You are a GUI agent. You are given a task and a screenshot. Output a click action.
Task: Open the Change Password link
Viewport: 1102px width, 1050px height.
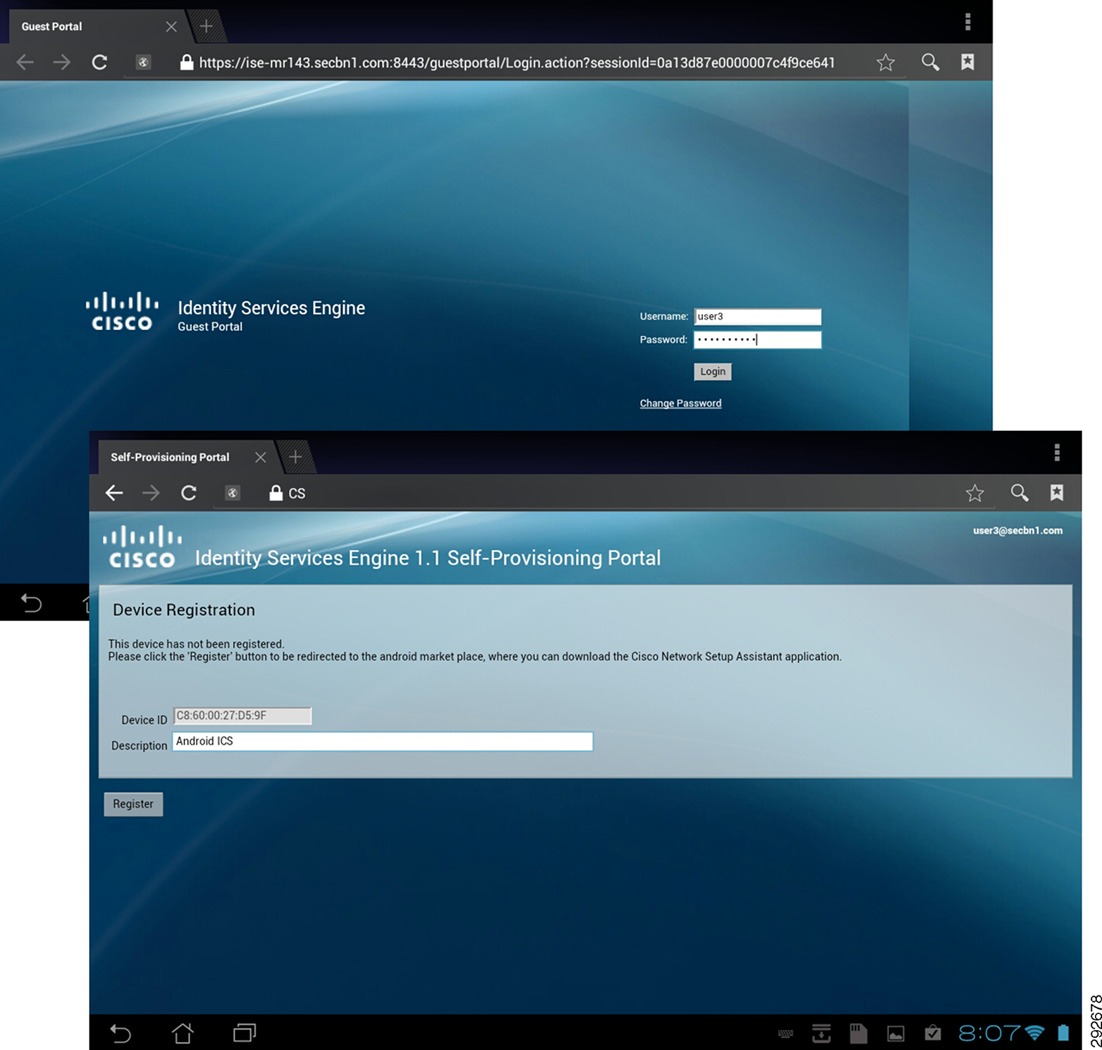coord(680,403)
